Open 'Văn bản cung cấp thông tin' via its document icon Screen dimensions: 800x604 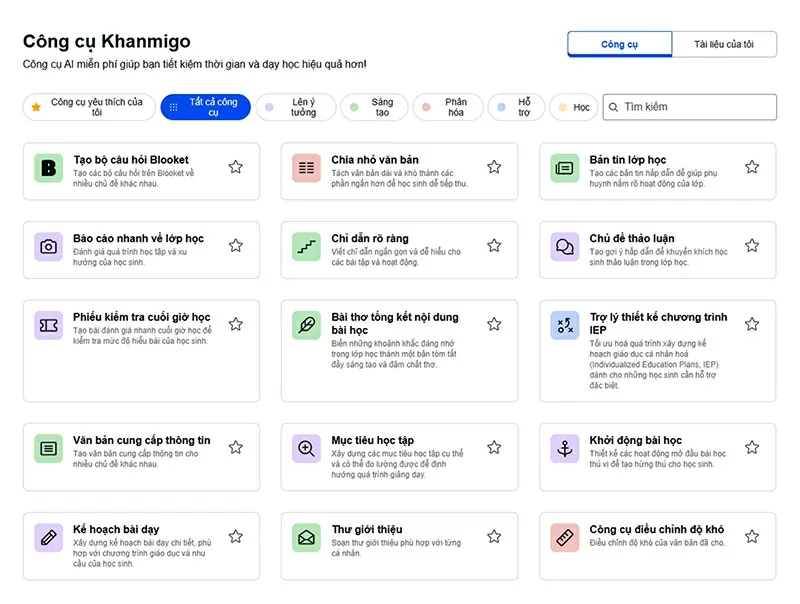[47, 448]
